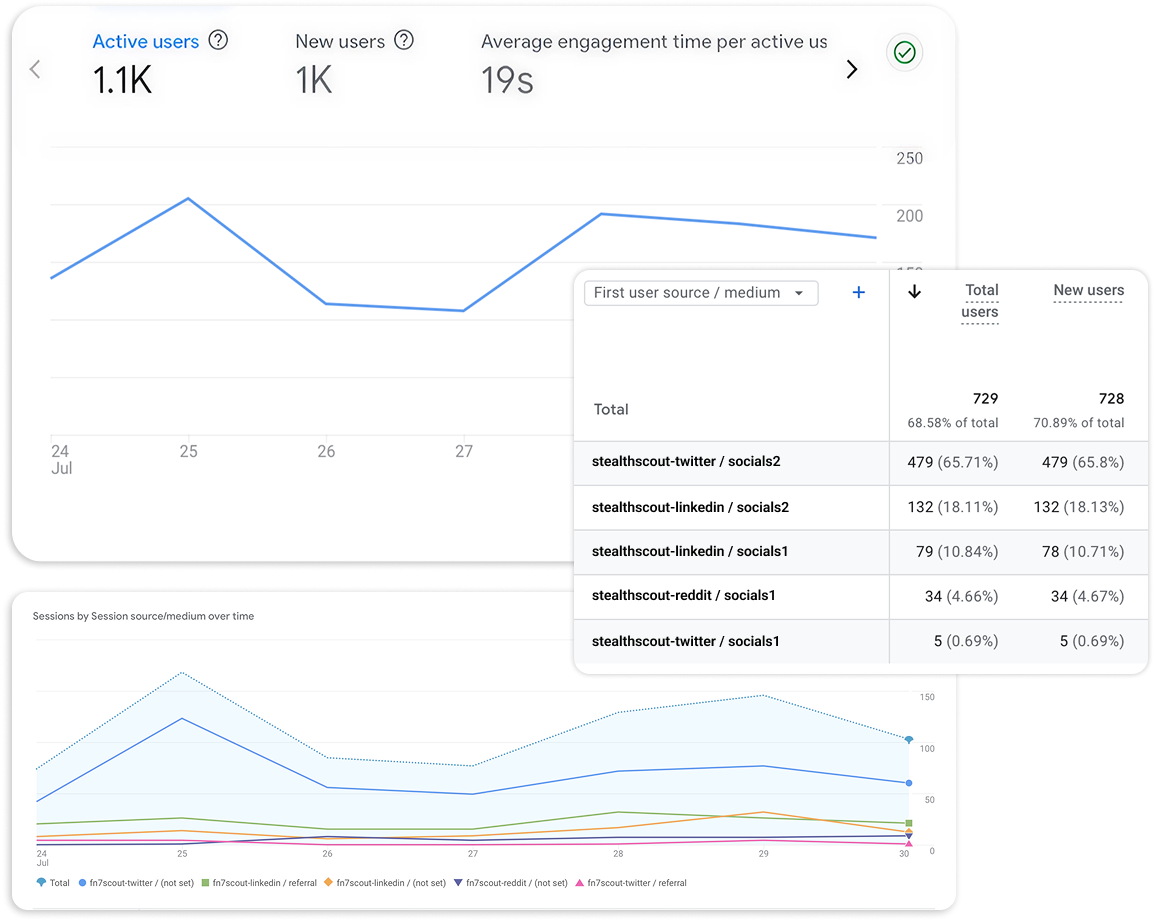The width and height of the screenshot is (1154, 921).
Task: Click the green checkmark status icon
Action: (x=904, y=52)
